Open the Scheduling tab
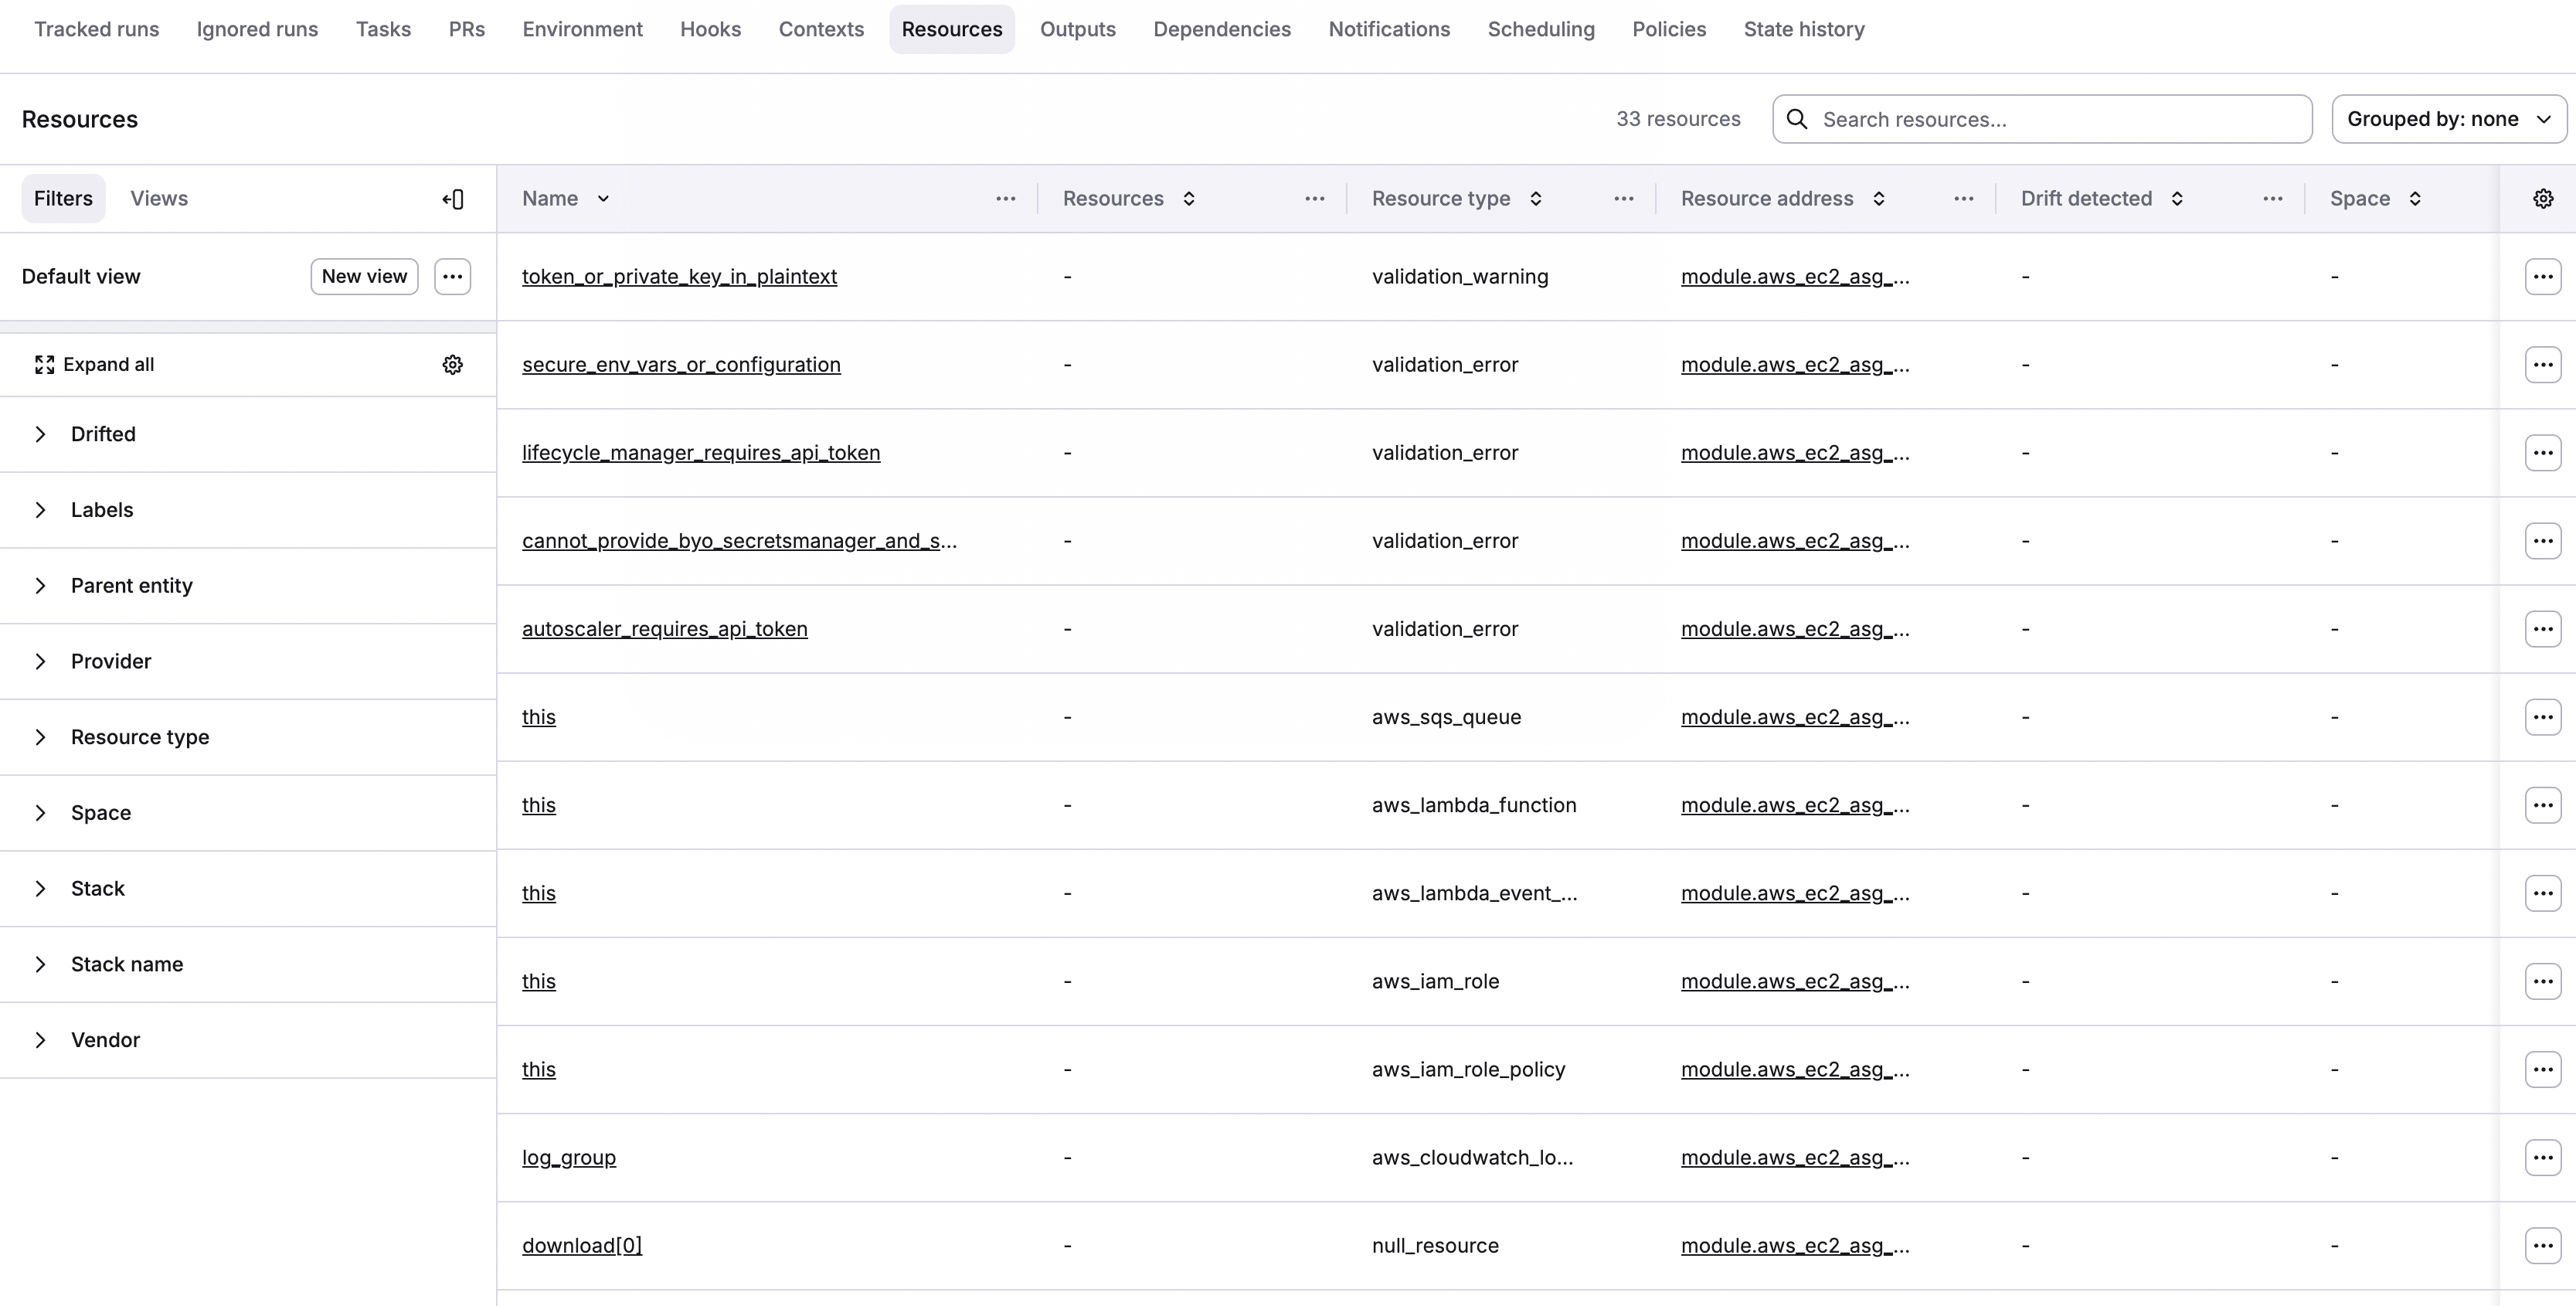 pos(1541,29)
